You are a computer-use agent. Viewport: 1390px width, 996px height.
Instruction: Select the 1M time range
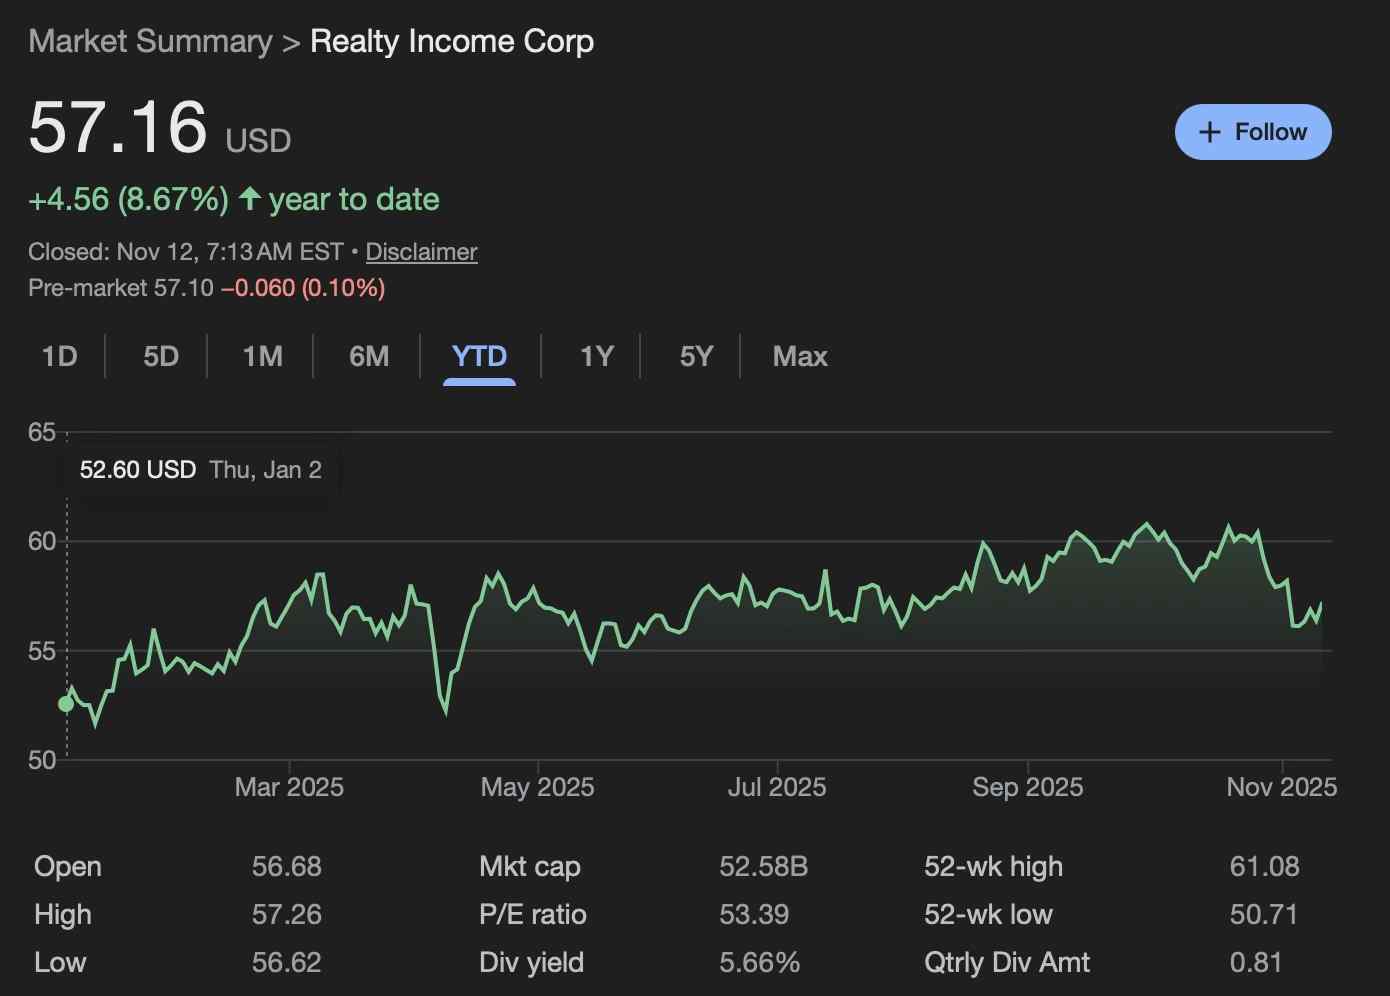click(x=262, y=356)
